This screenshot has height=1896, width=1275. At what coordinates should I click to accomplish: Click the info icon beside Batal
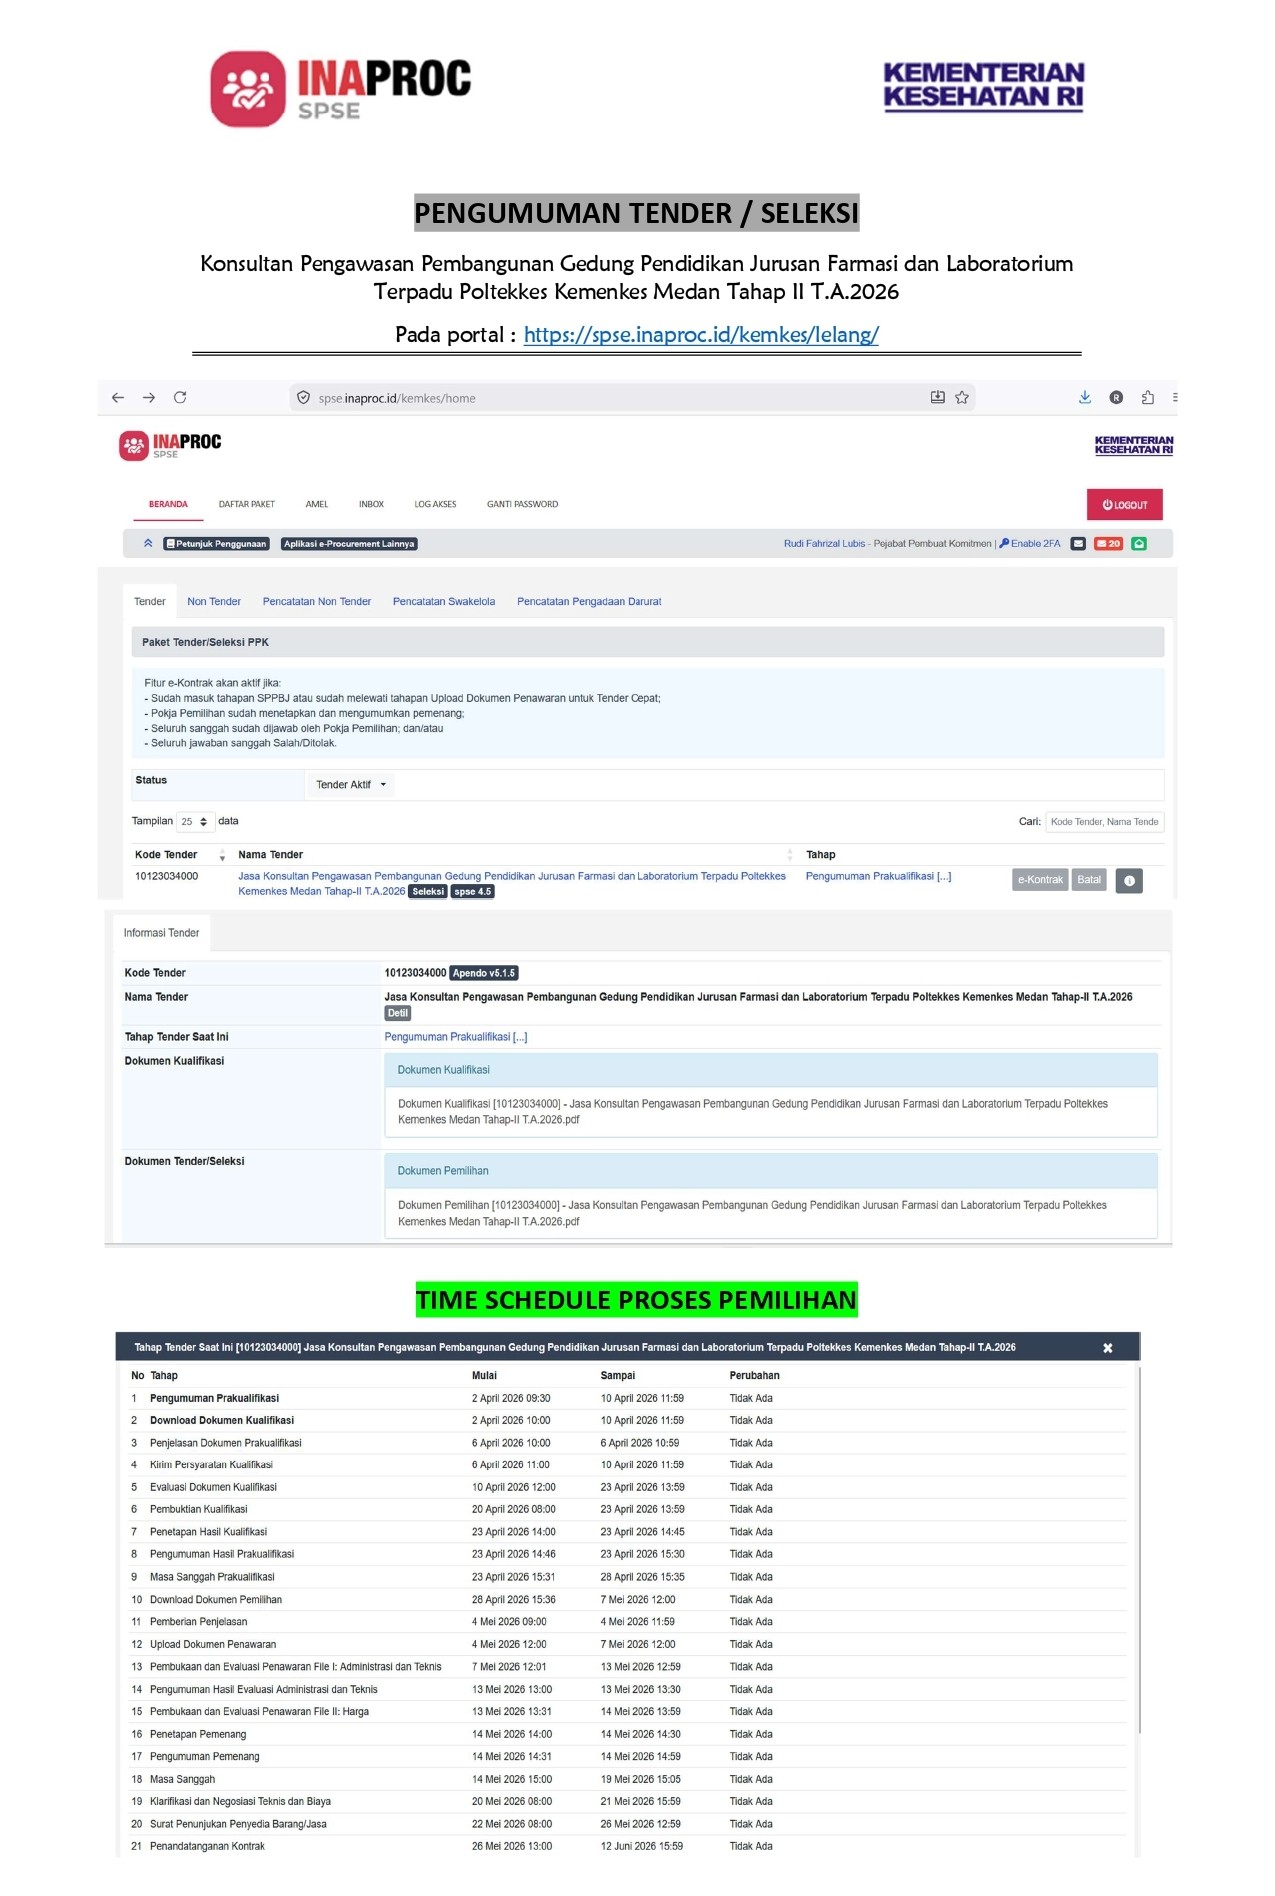[1129, 881]
